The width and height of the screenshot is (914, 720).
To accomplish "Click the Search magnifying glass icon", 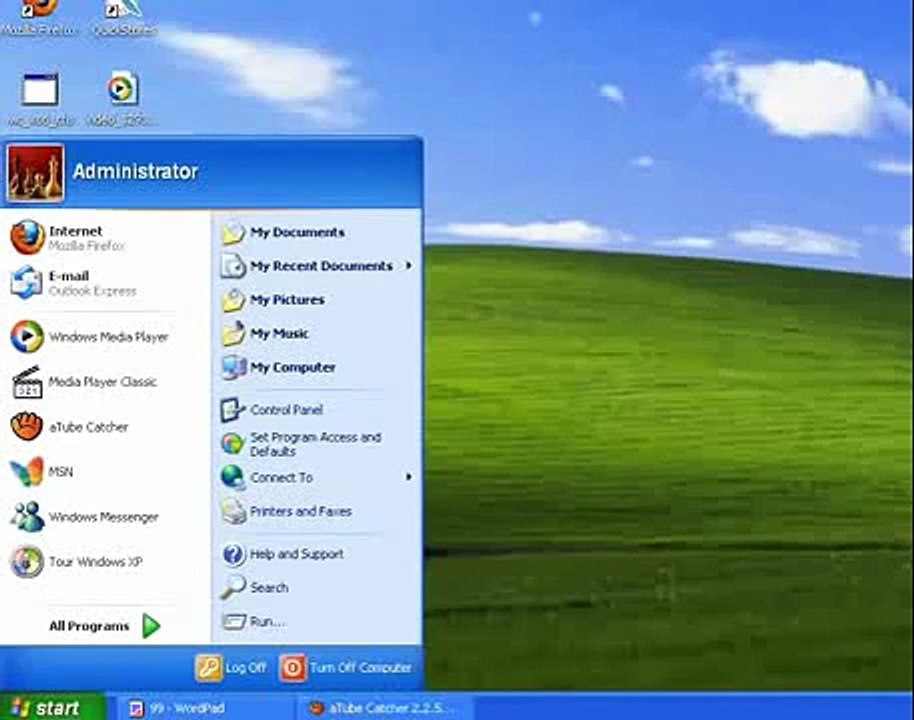I will pyautogui.click(x=233, y=588).
